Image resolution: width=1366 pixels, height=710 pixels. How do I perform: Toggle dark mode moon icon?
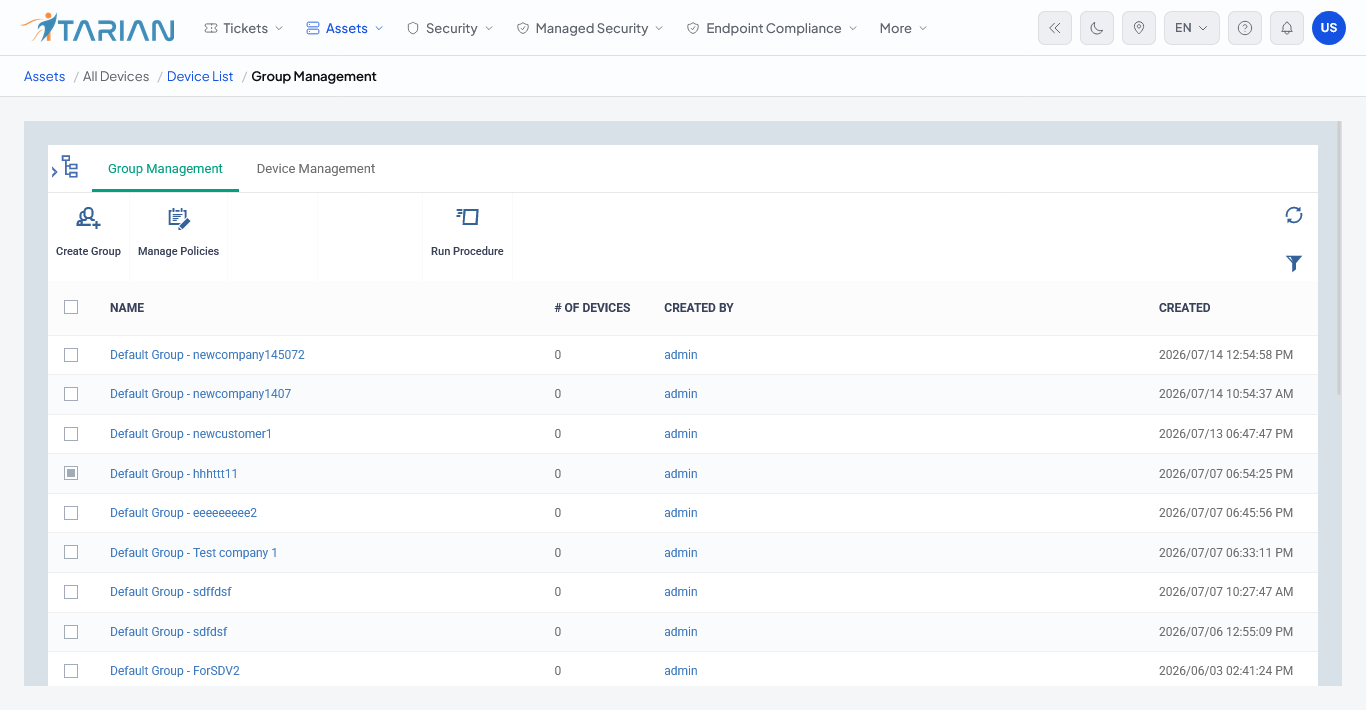pyautogui.click(x=1097, y=28)
